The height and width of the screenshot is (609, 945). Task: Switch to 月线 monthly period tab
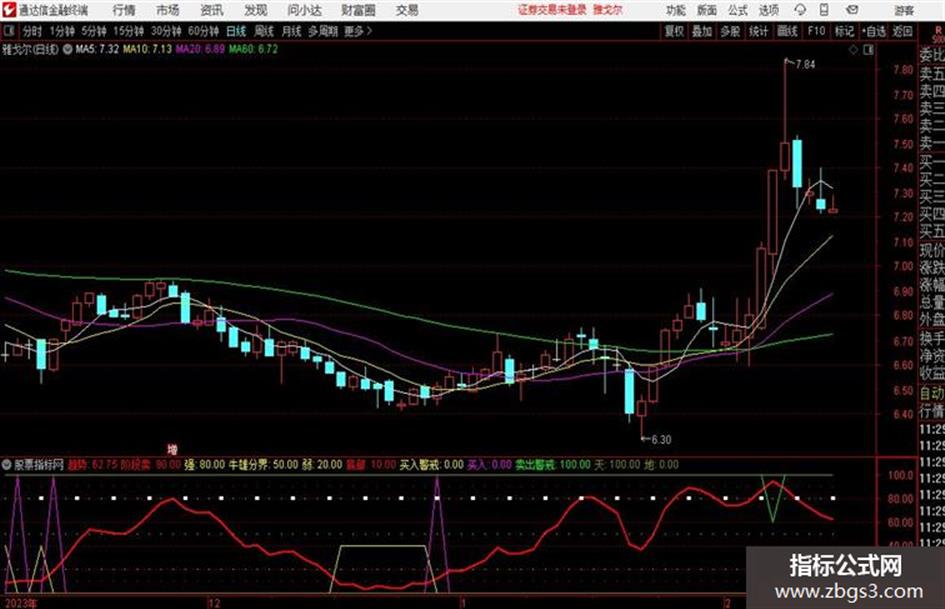coord(291,31)
